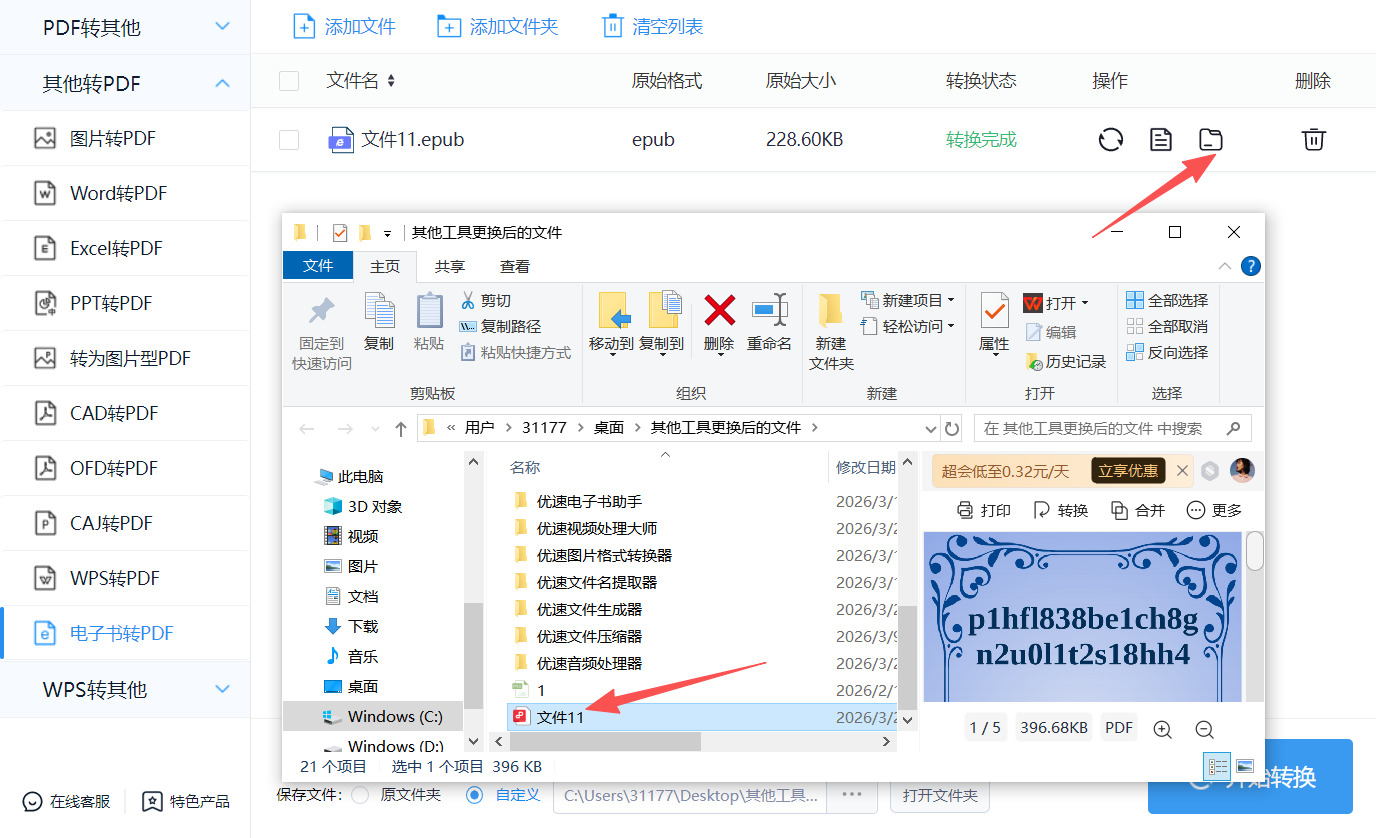Tick the checkbox for 文件11.epub
This screenshot has width=1376, height=838.
[289, 140]
